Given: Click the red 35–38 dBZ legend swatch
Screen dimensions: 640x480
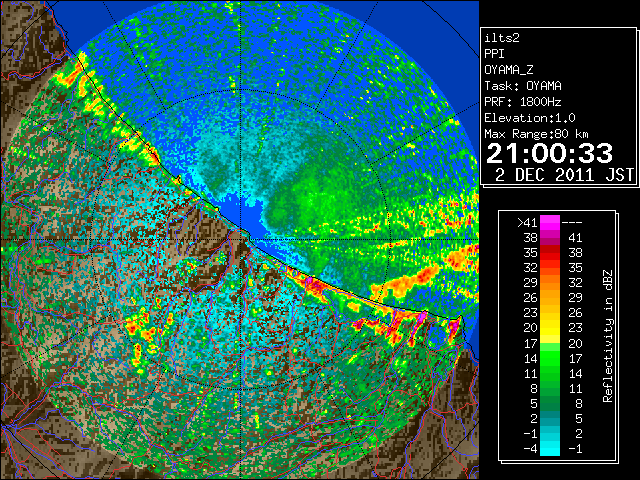Looking at the screenshot, I should point(550,253).
